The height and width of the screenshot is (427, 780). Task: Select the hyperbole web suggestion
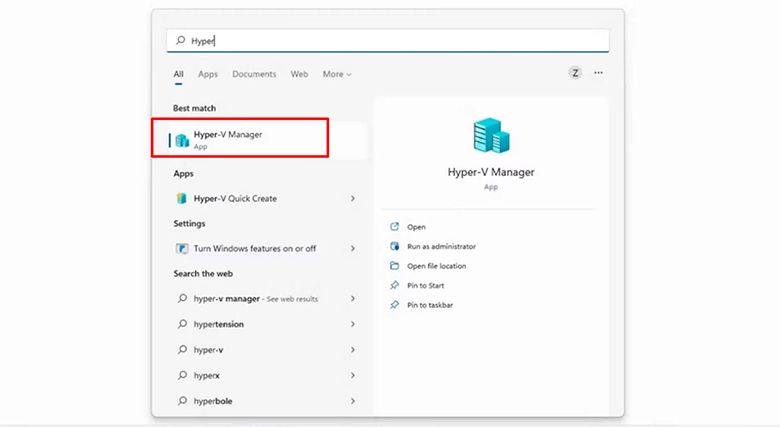(213, 401)
